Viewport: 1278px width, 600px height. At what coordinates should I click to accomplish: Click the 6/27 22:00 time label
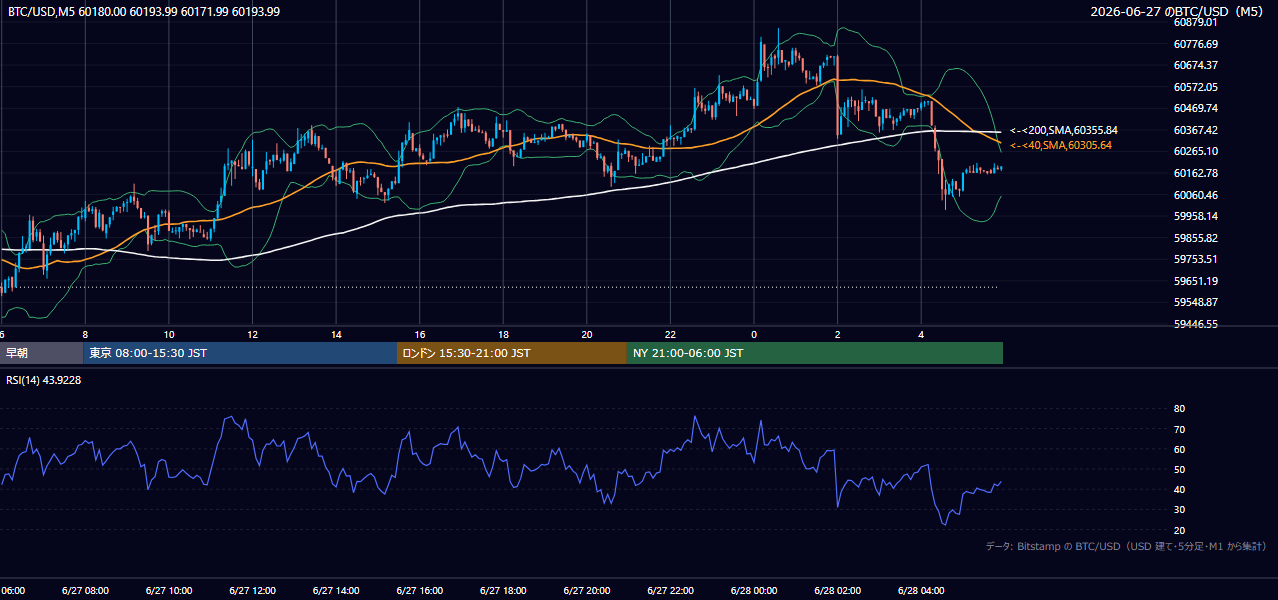pyautogui.click(x=670, y=591)
